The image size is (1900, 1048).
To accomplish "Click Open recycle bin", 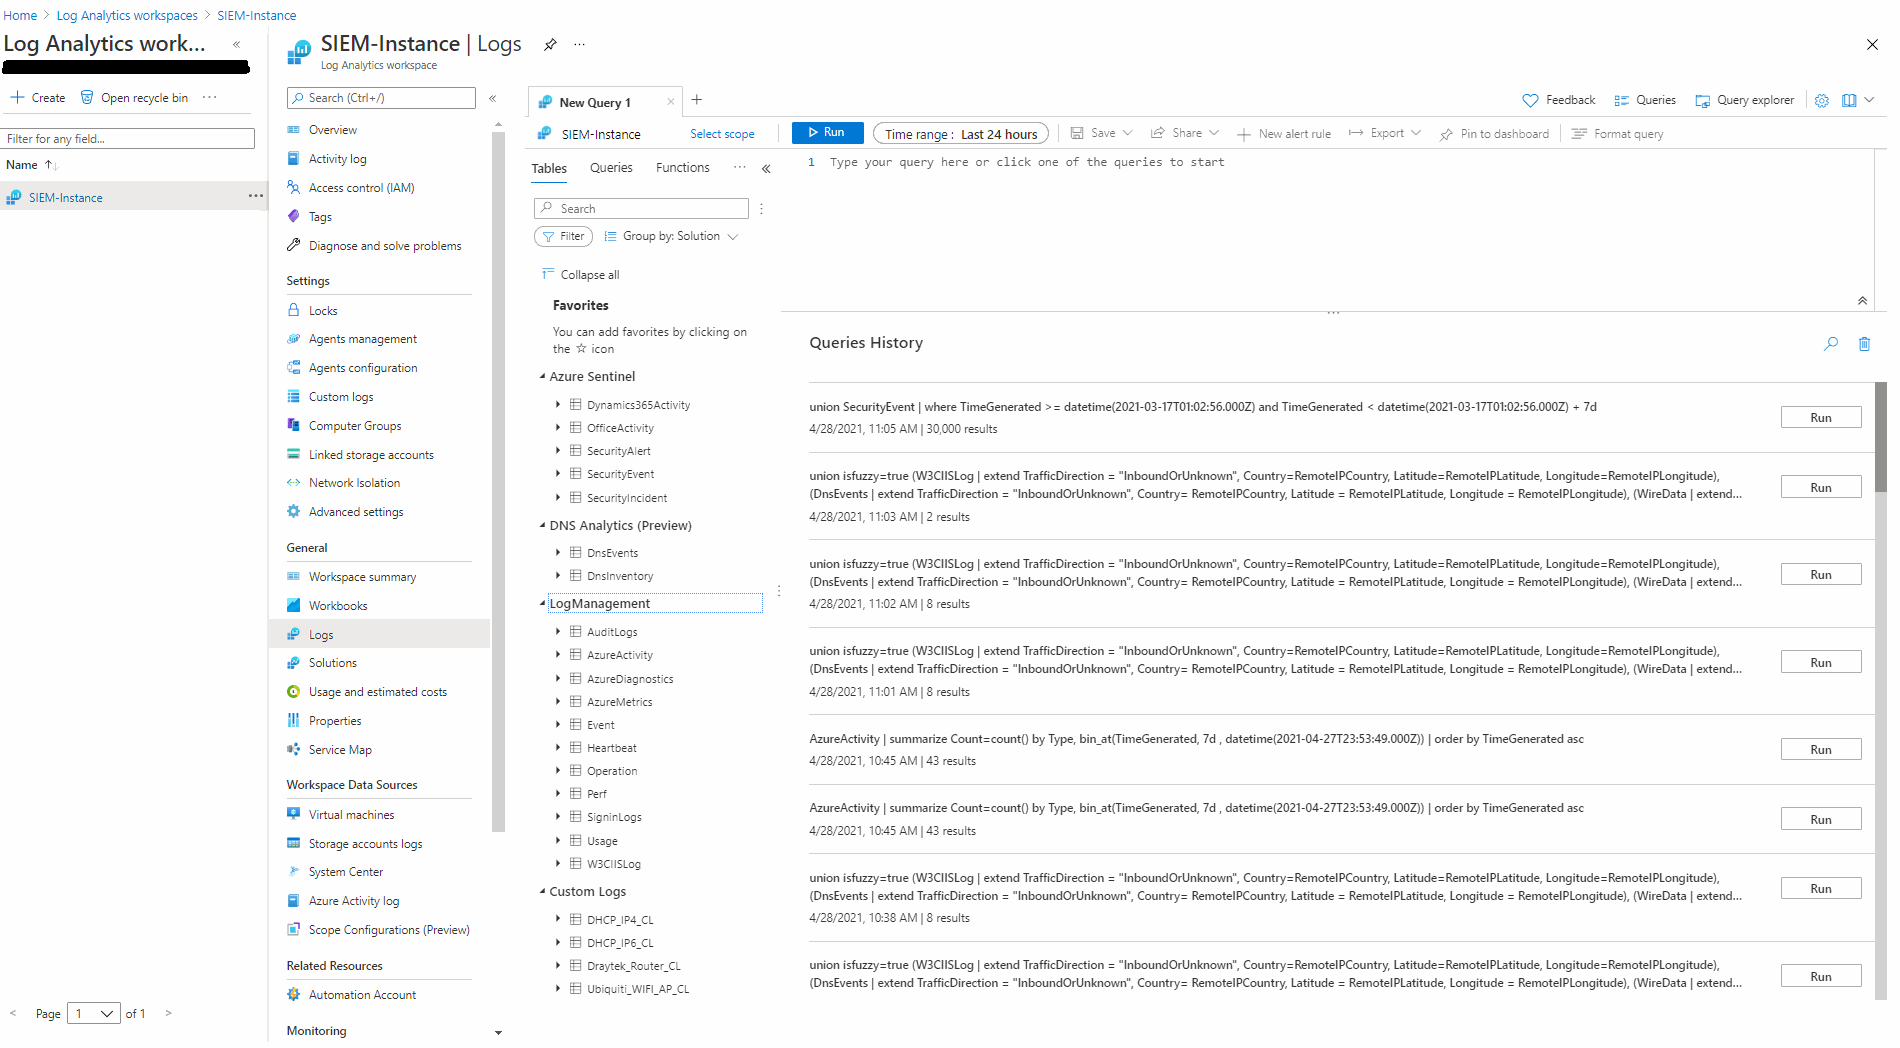I will (134, 98).
